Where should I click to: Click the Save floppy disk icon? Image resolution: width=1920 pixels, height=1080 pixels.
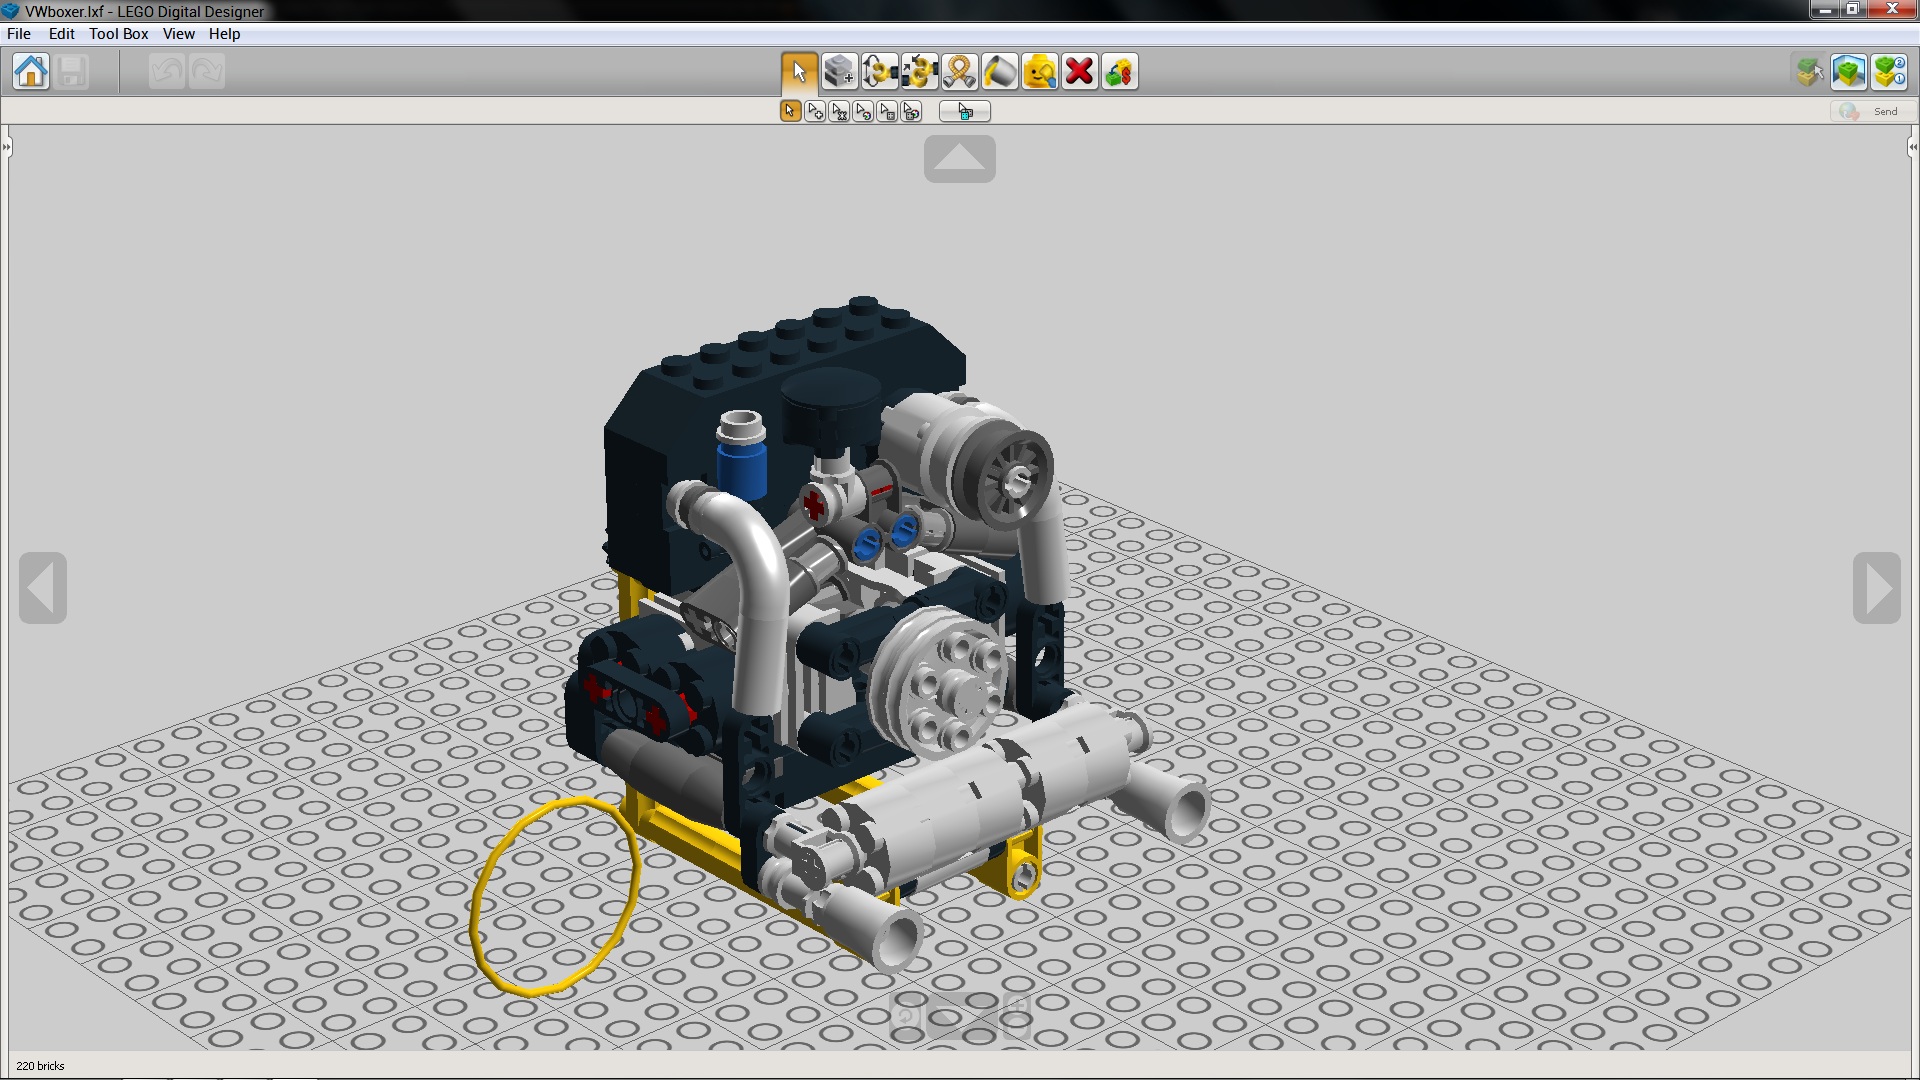[x=71, y=72]
